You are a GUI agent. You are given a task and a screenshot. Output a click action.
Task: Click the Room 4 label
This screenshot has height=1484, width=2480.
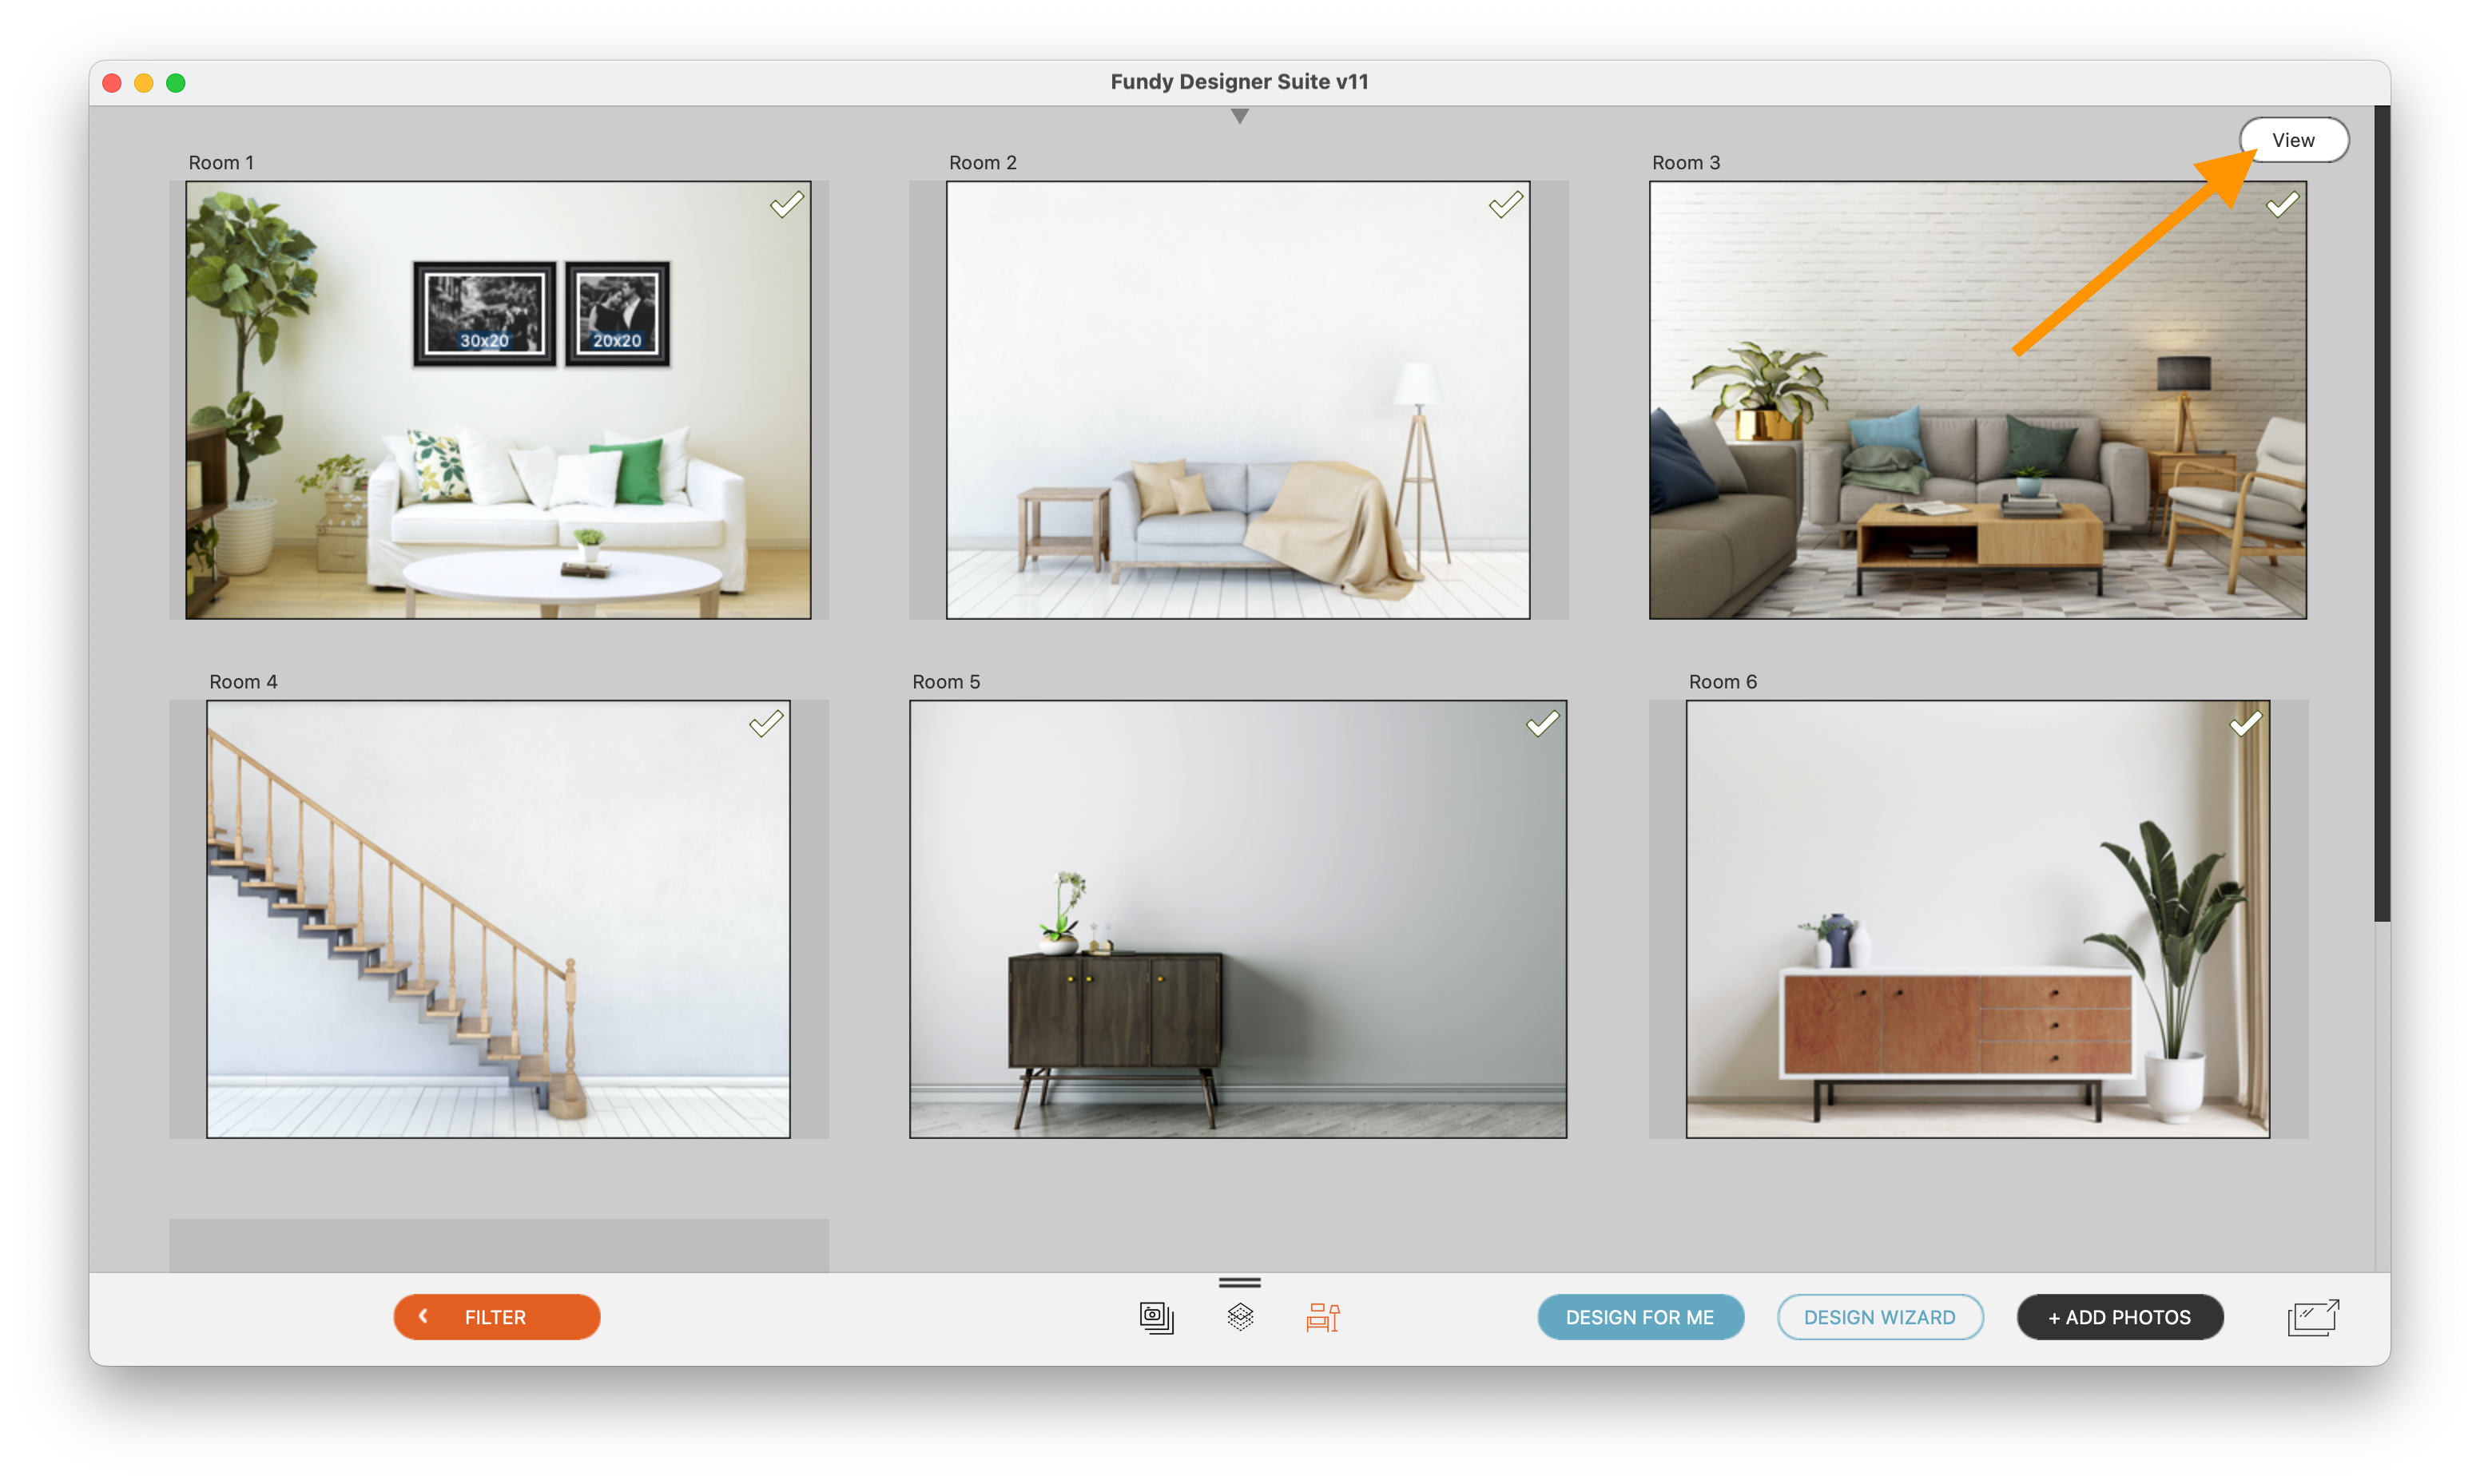[243, 681]
